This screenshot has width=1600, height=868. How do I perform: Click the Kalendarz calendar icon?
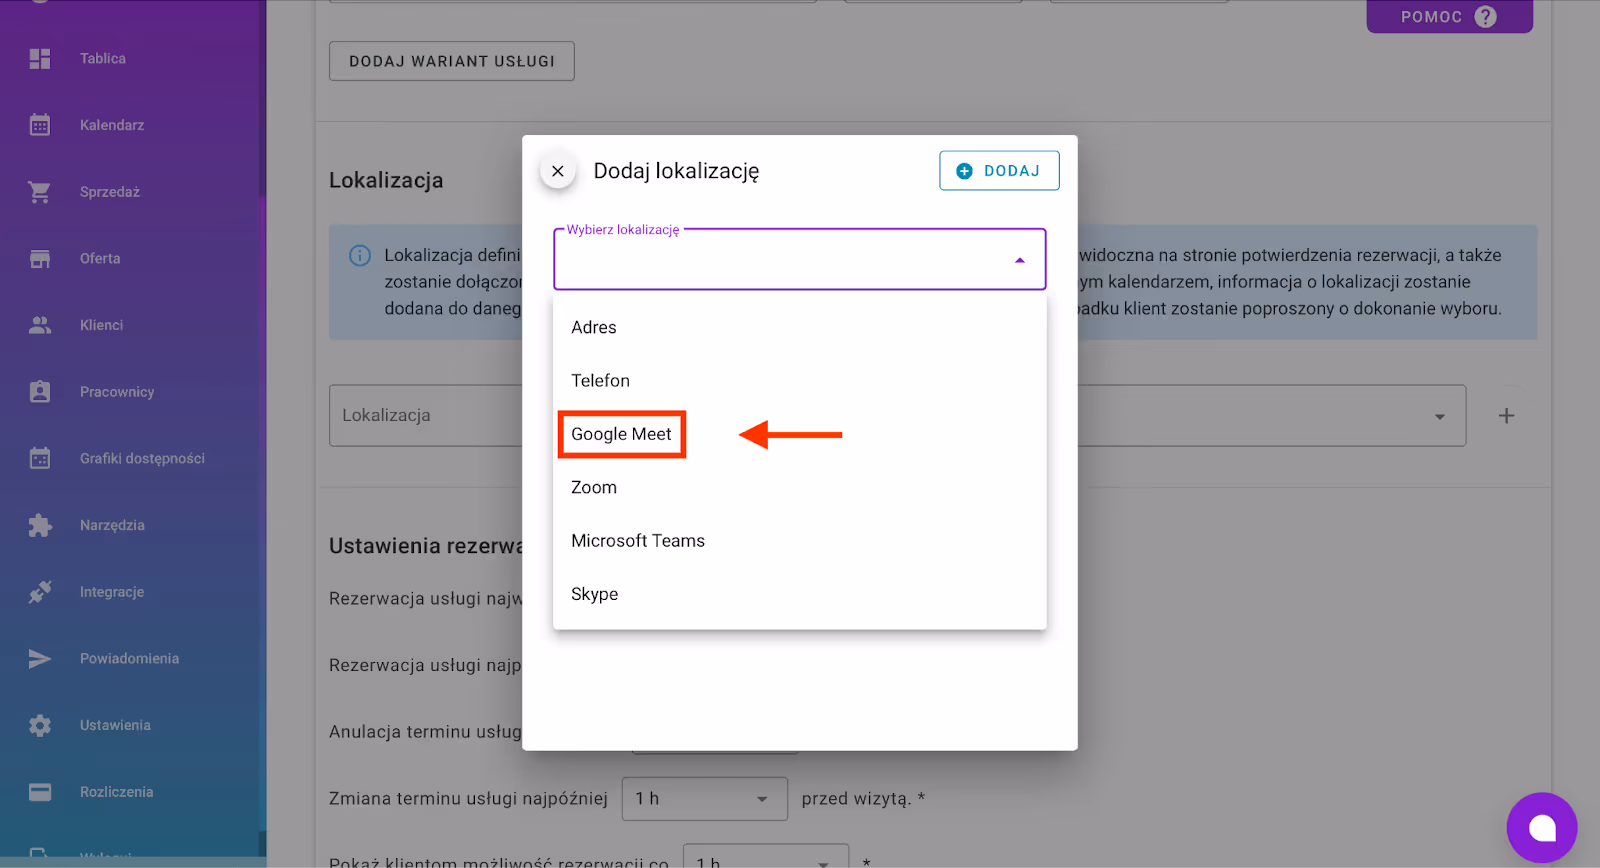pyautogui.click(x=40, y=125)
